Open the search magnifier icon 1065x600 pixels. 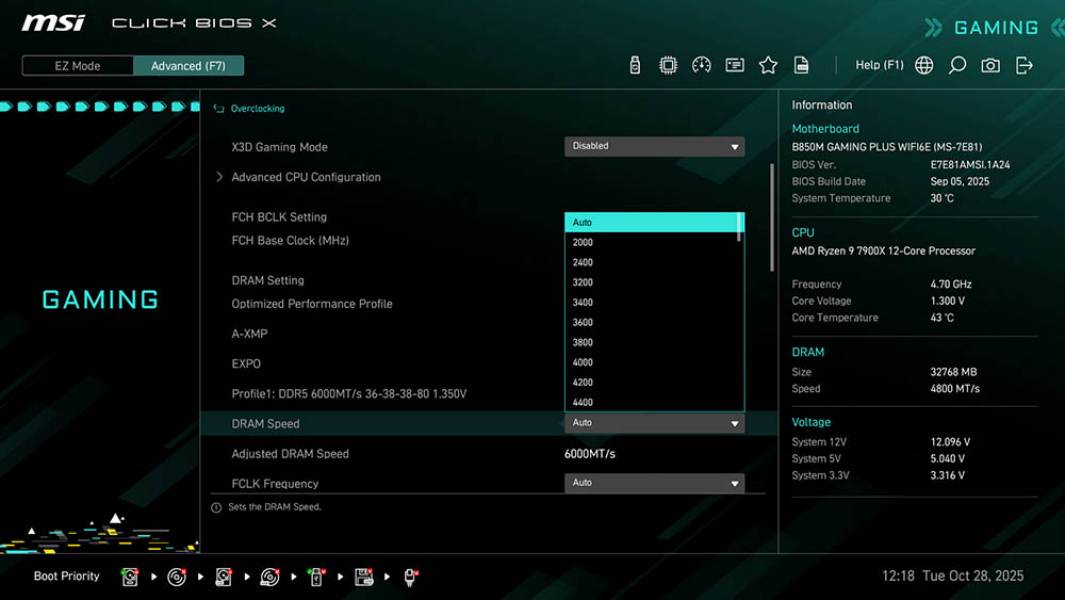pyautogui.click(x=956, y=64)
